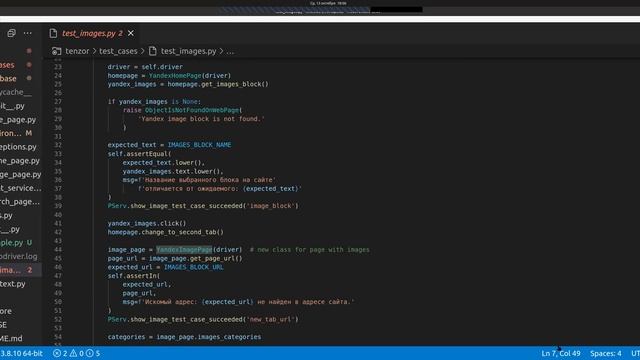The image size is (640, 360).
Task: Open the file ending in 'eptions.py' in explorer
Action: tap(18, 147)
